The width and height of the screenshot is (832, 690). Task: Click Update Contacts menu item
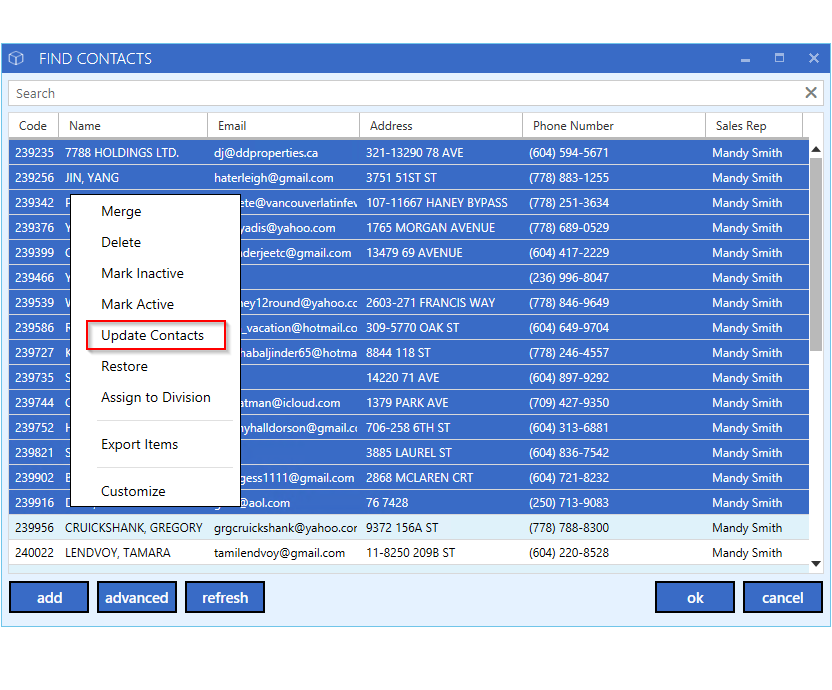pos(155,335)
